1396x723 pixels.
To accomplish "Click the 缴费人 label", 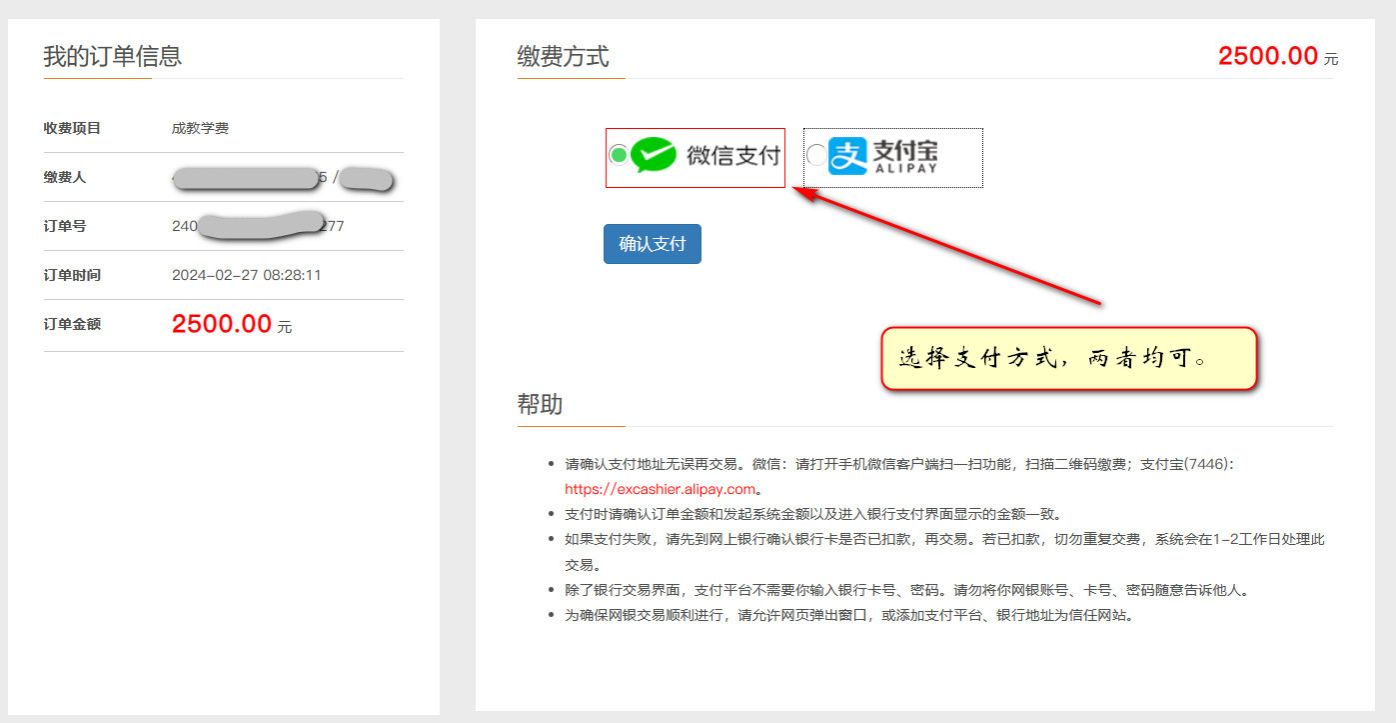I will point(65,177).
